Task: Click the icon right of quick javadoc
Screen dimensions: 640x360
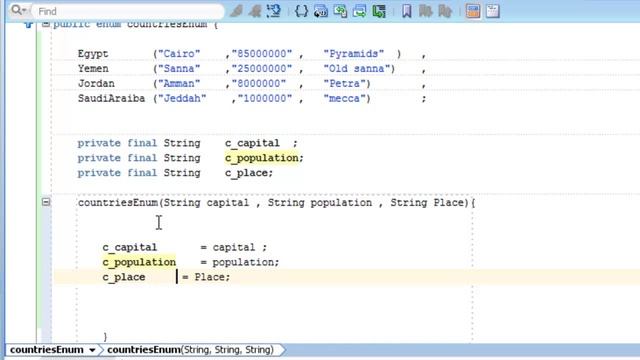Action: (x=340, y=11)
